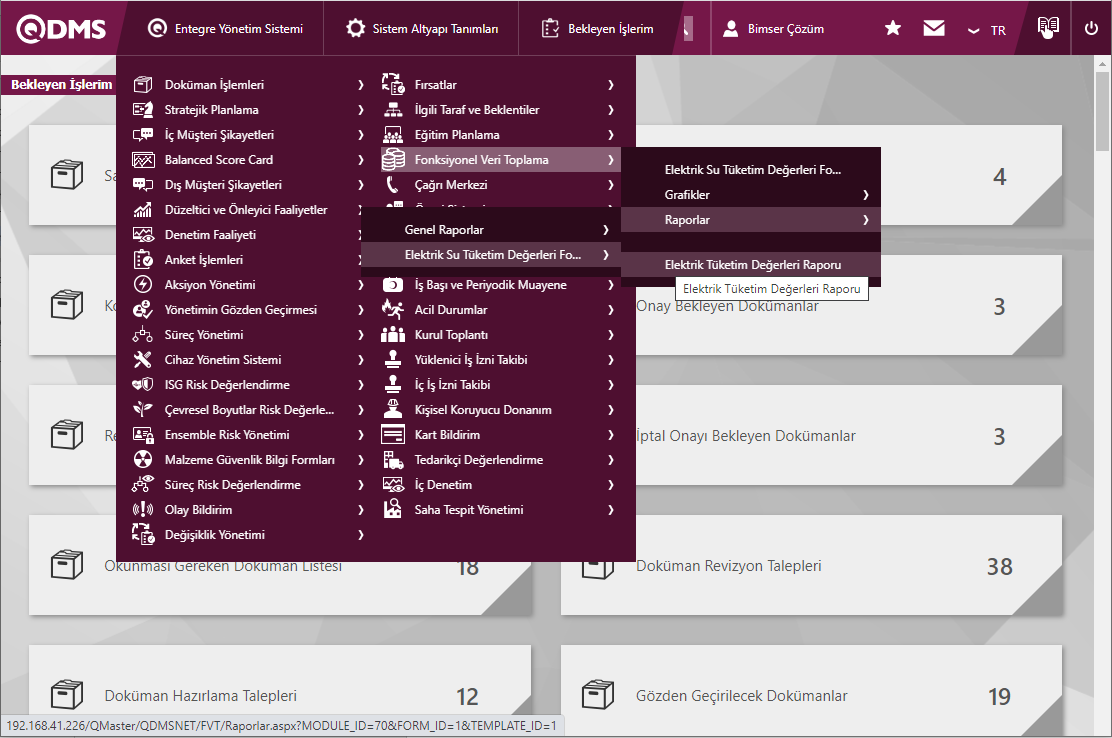Expand the Genel Raporlar submenu arrow
The width and height of the screenshot is (1112, 738).
[x=606, y=230]
